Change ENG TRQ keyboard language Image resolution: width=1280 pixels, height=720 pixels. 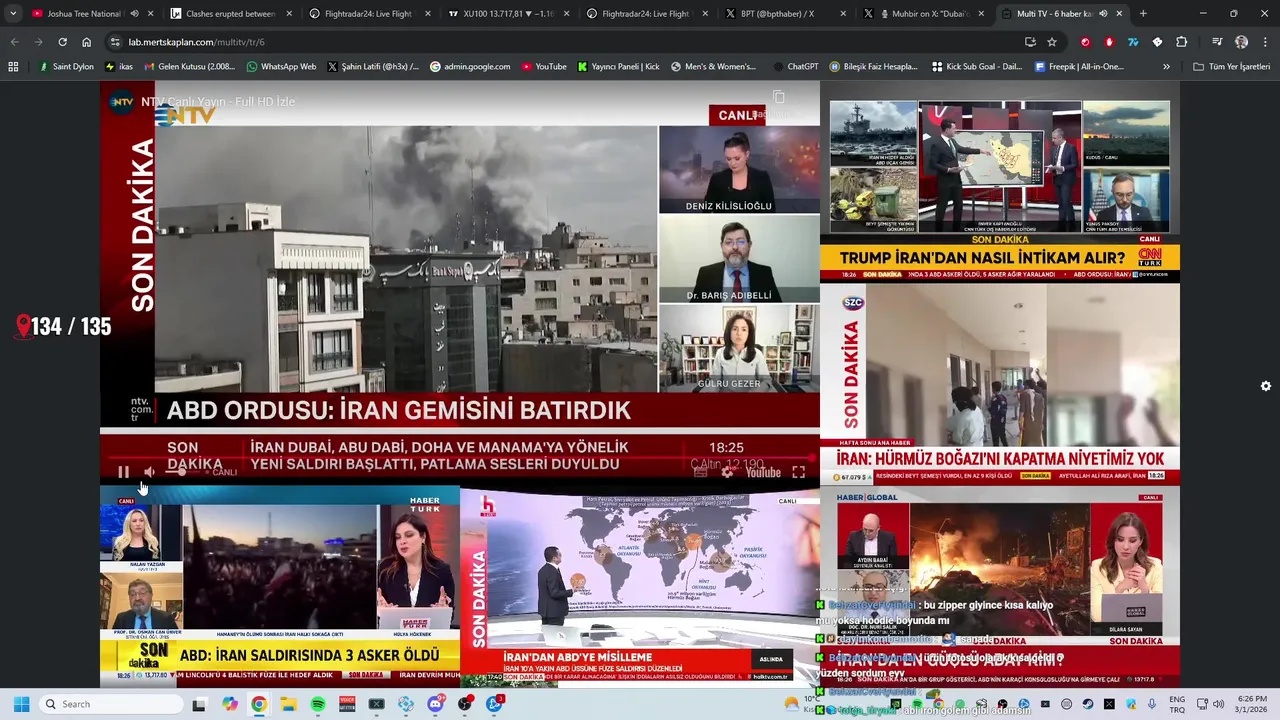1177,704
